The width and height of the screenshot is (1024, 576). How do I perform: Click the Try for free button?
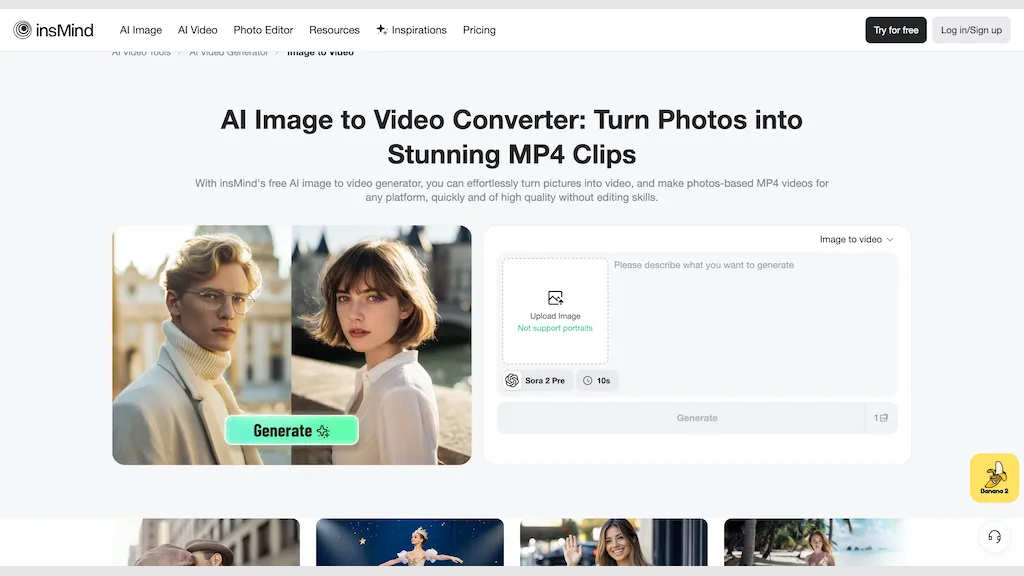click(896, 30)
